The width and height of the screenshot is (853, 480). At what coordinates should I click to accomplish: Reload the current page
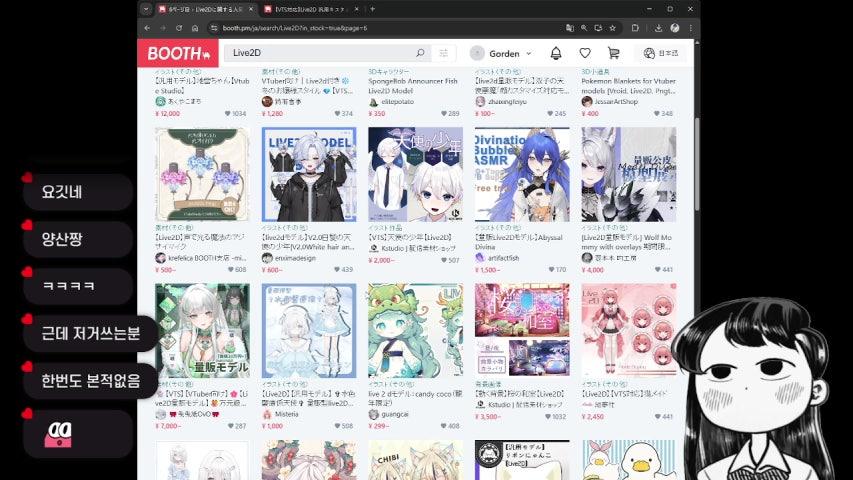click(178, 28)
